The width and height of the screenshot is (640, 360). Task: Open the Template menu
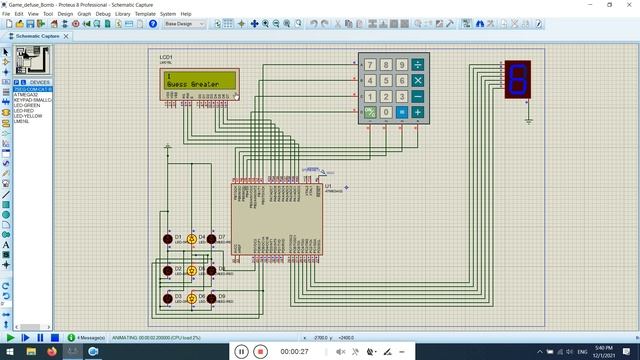pyautogui.click(x=145, y=14)
